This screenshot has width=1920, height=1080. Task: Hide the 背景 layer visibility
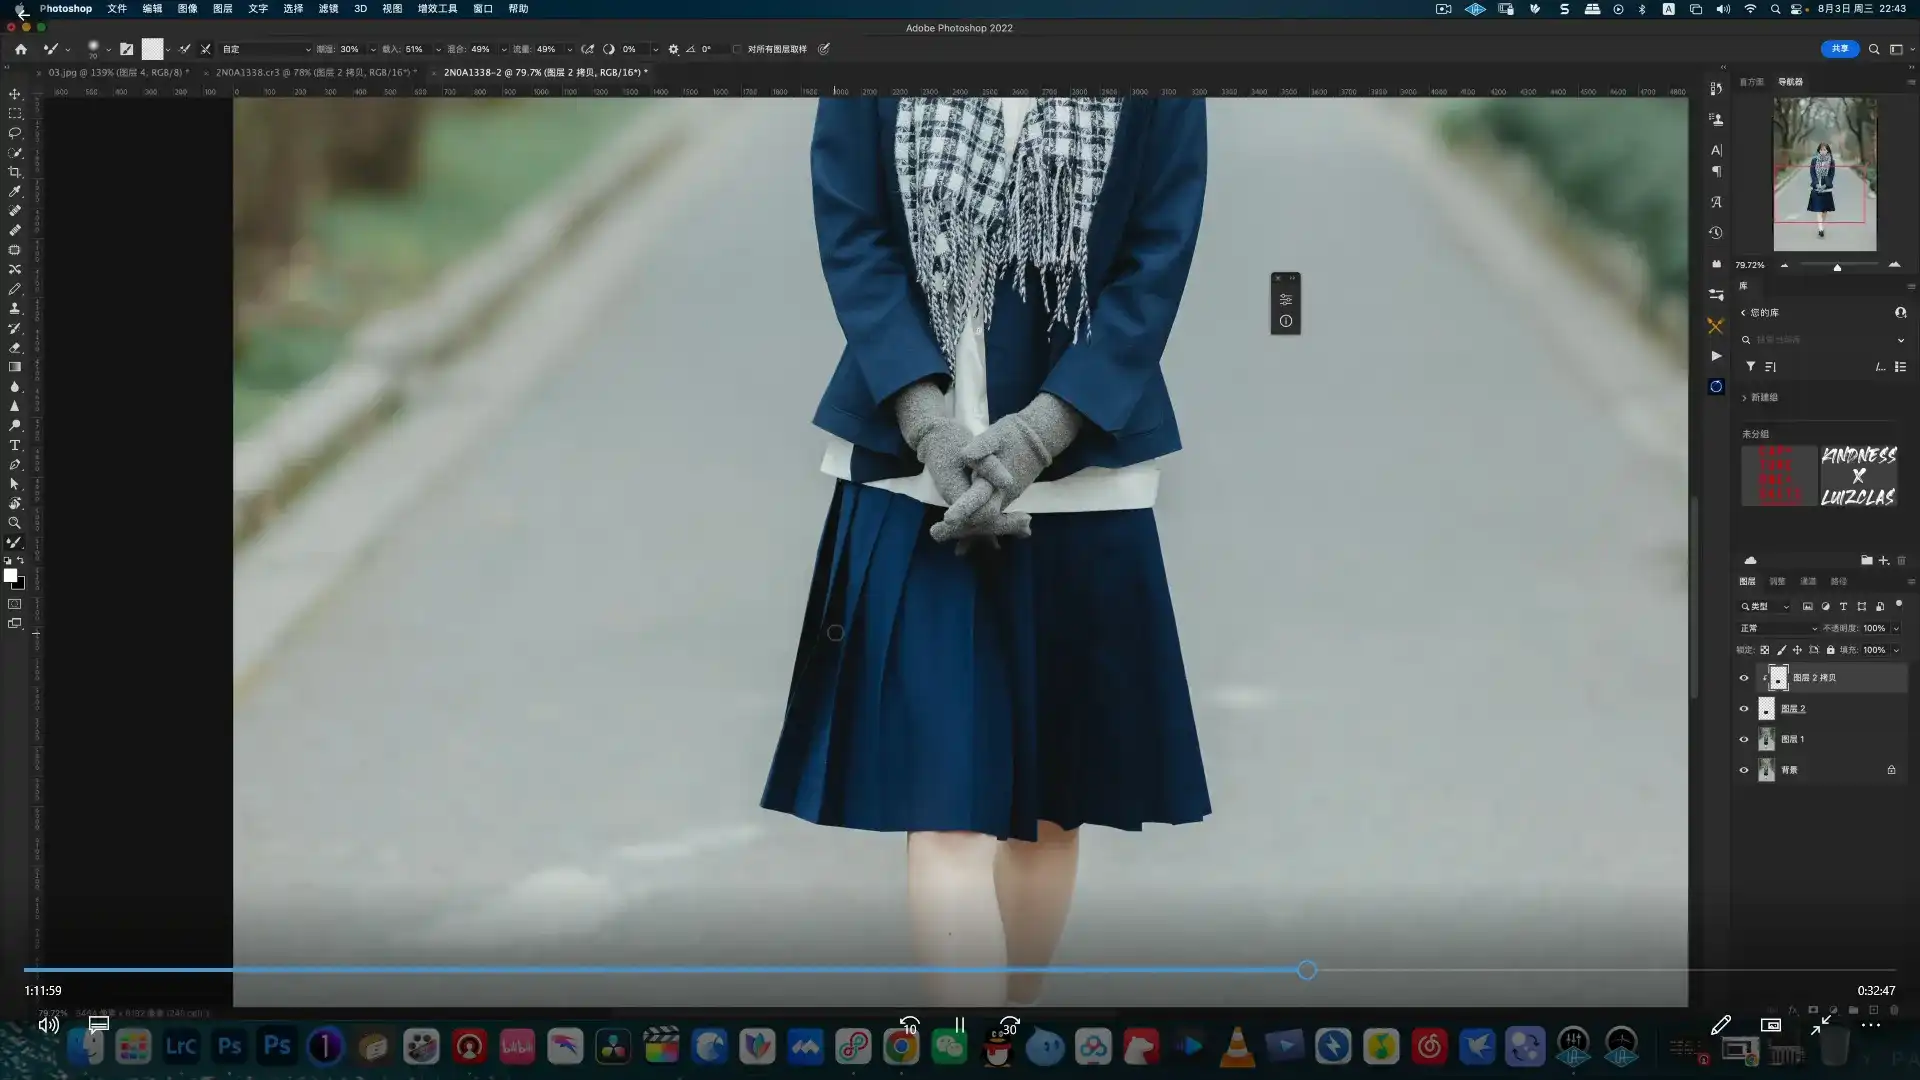1744,769
